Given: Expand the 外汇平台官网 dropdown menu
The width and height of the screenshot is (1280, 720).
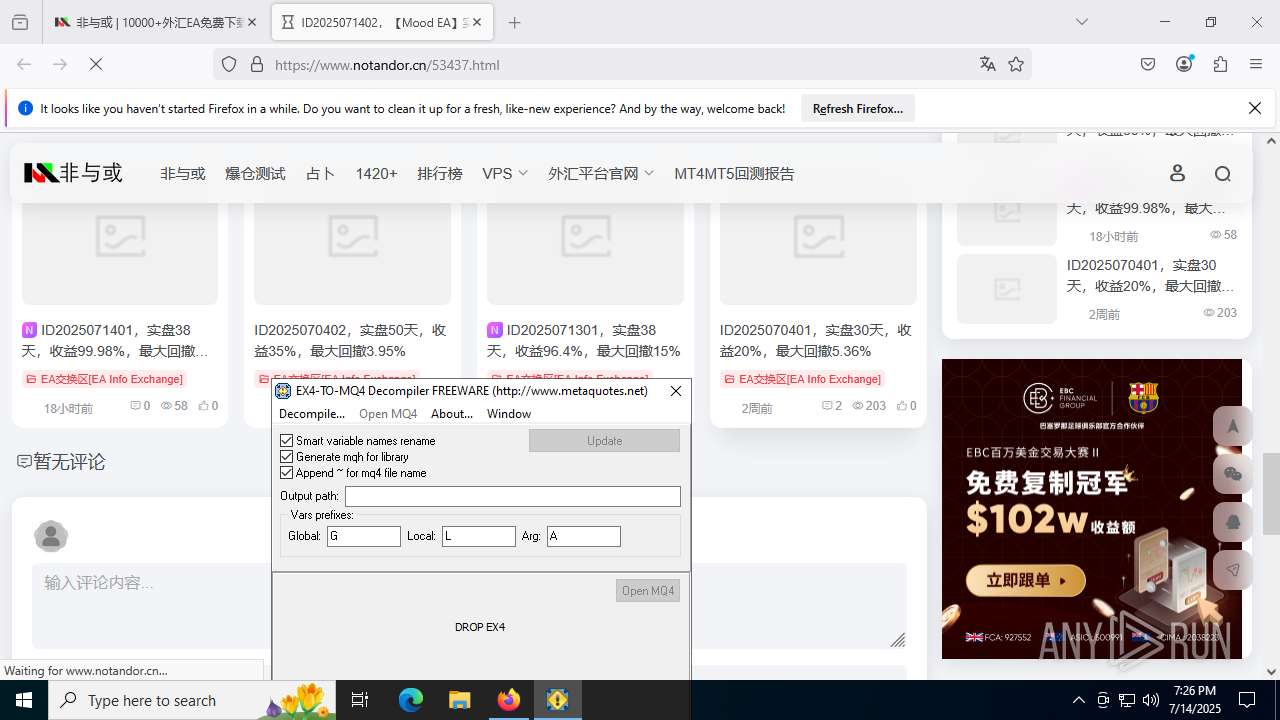Looking at the screenshot, I should pyautogui.click(x=600, y=173).
